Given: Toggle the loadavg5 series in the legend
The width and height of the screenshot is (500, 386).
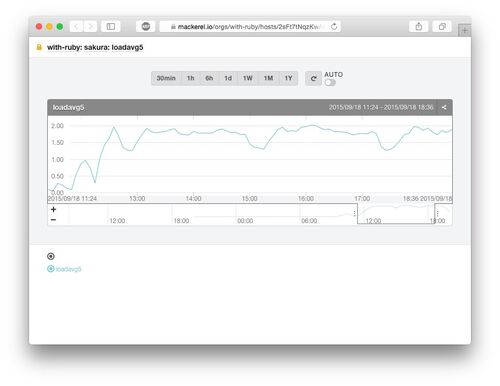Looking at the screenshot, I should click(64, 269).
